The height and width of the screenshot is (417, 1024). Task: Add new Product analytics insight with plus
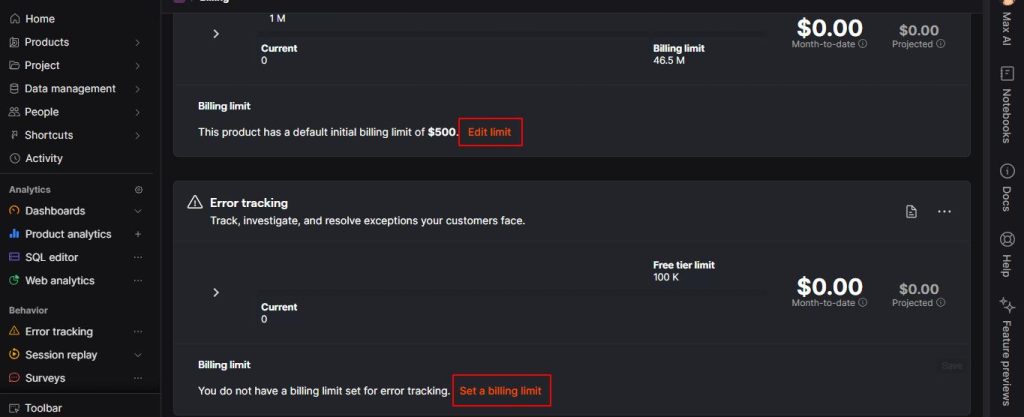[138, 234]
